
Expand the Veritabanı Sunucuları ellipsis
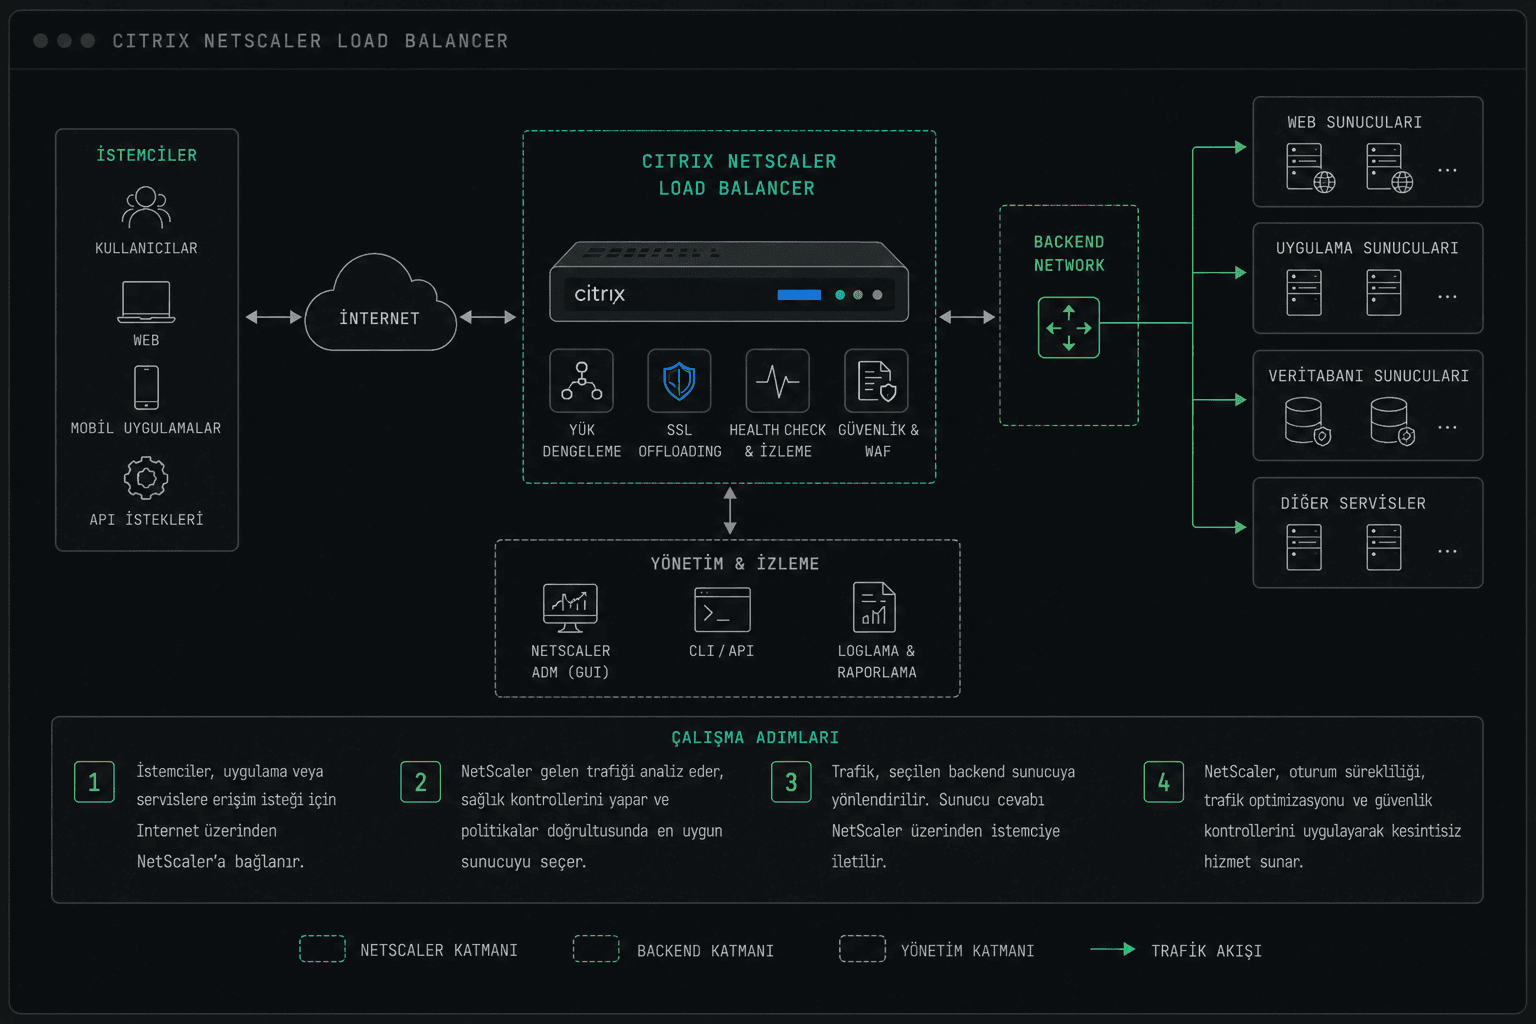click(1447, 427)
